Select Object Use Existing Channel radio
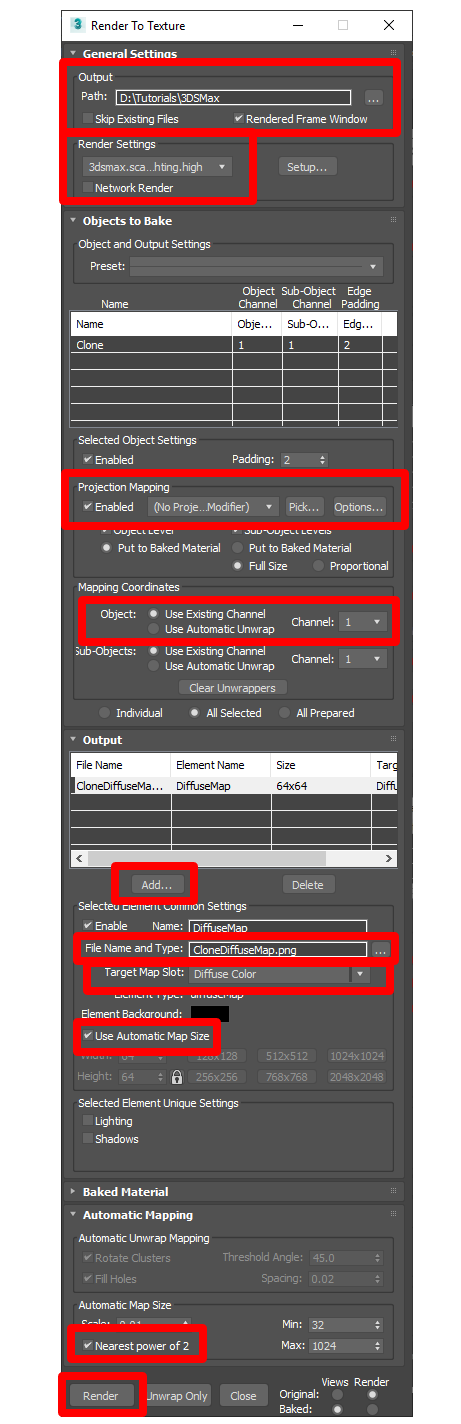Screen dimensions: 461x1424 (153, 613)
